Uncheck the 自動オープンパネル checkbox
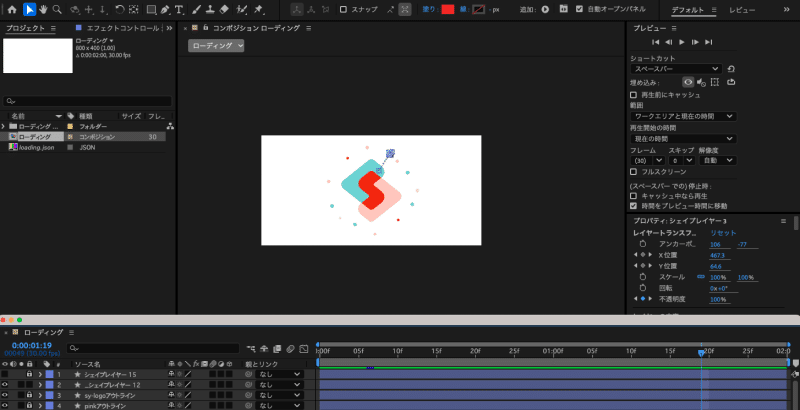 (579, 9)
